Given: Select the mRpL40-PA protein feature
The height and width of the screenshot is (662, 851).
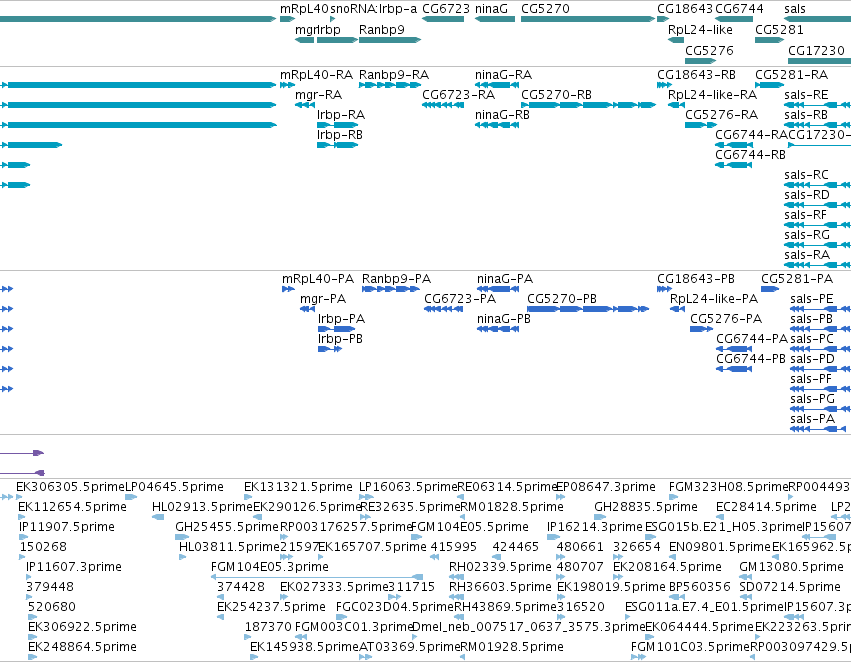Looking at the screenshot, I should pos(288,289).
